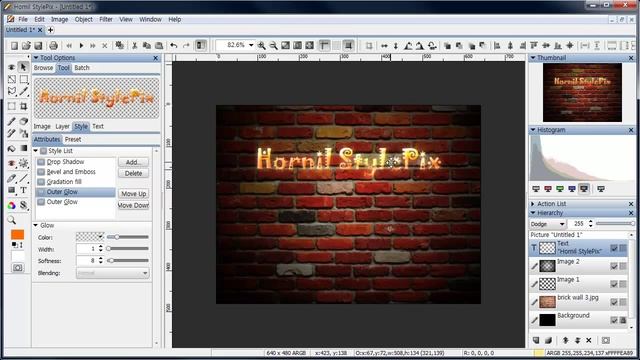Image resolution: width=640 pixels, height=360 pixels.
Task: Open the glow Blending dropdown
Action: [113, 273]
